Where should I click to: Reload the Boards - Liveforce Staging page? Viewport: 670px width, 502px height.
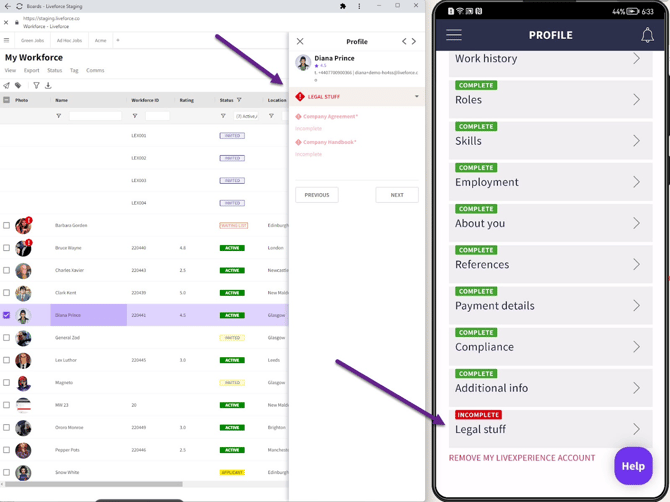click(20, 6)
